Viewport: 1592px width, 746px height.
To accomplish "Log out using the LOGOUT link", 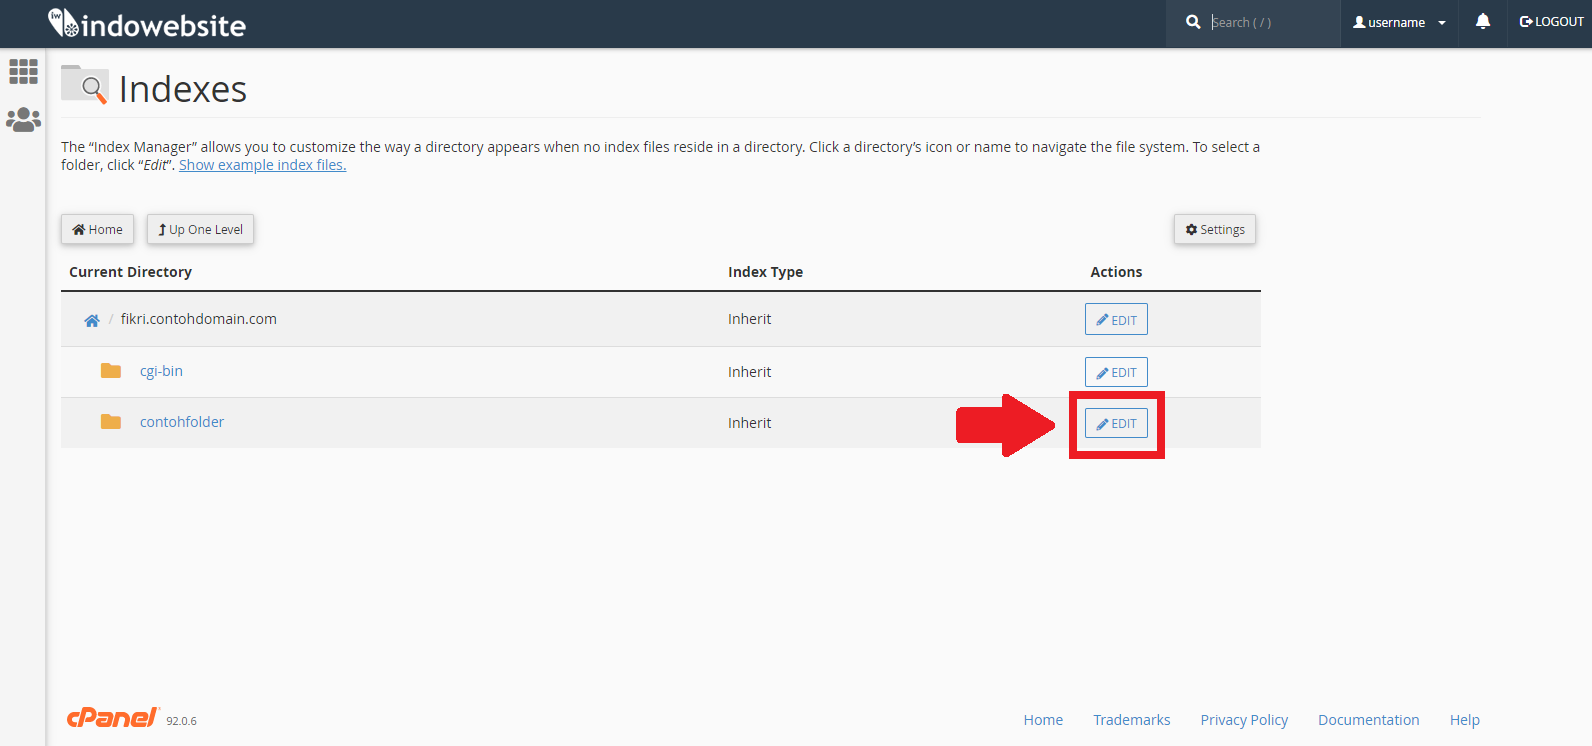I will [x=1551, y=22].
